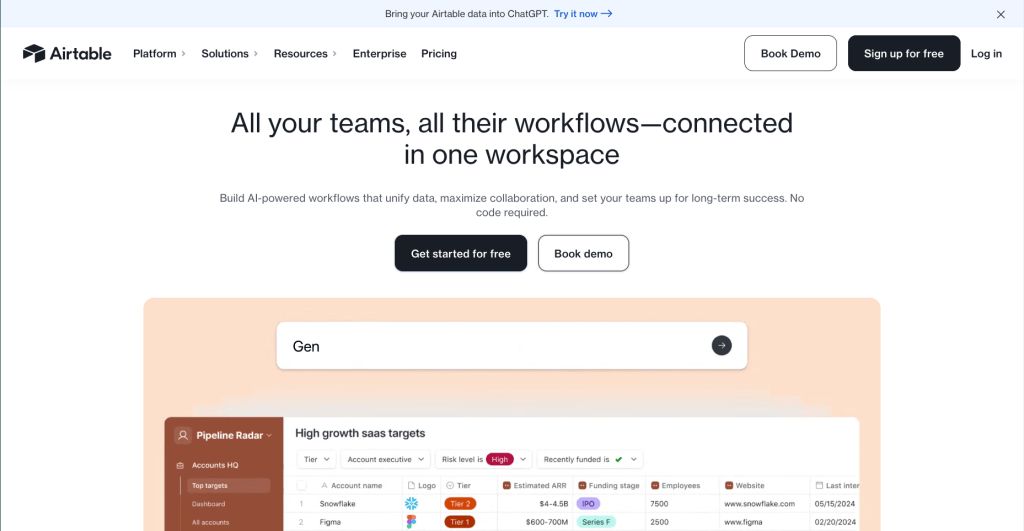This screenshot has width=1024, height=531.
Task: Click the Snowflake logo icon
Action: coord(411,504)
